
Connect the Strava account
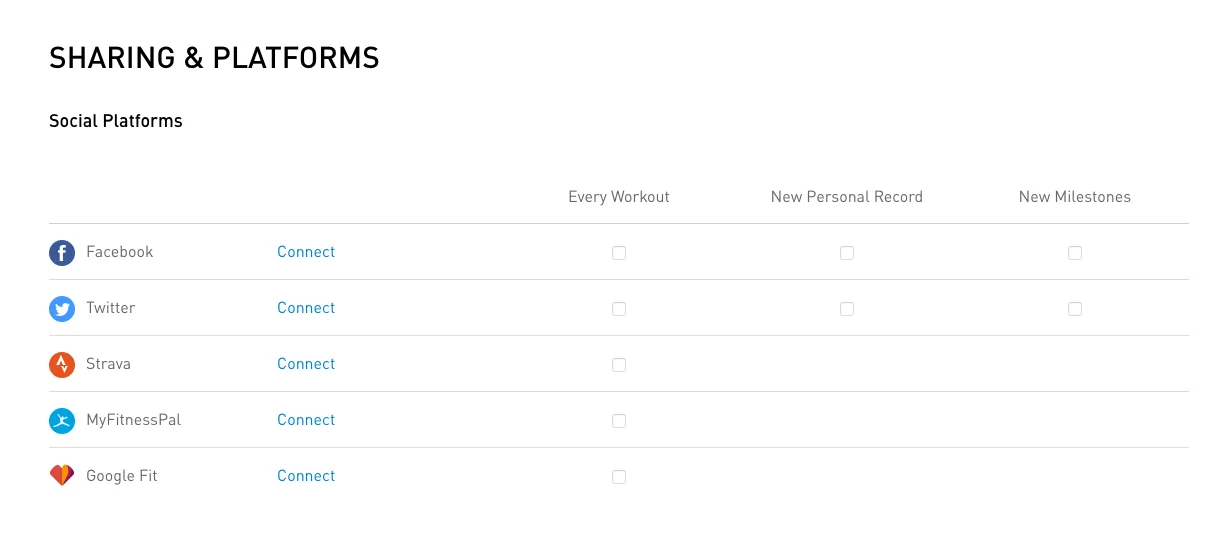(x=306, y=364)
